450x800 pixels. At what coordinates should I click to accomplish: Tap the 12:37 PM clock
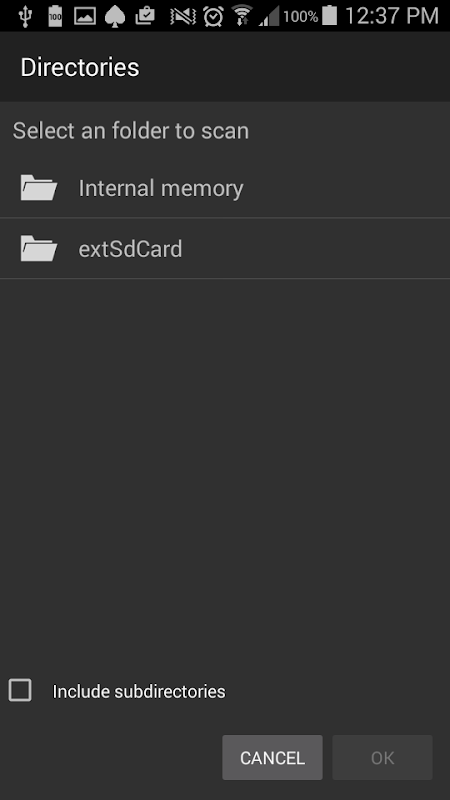click(392, 16)
